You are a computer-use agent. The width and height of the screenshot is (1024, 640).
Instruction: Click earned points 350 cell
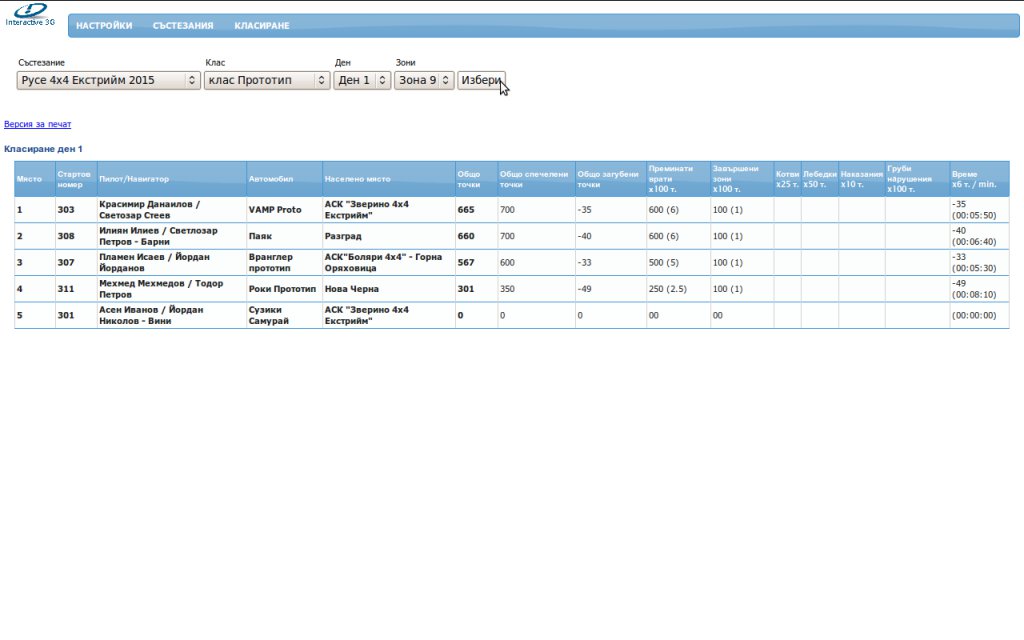536,289
